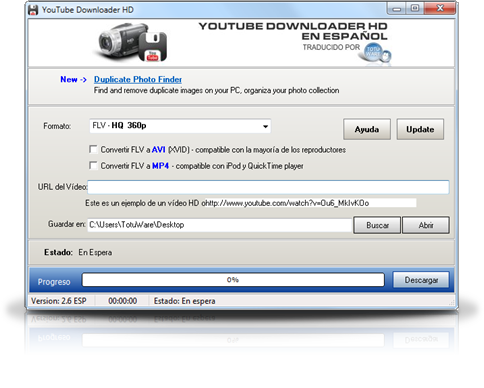Click the Abrir button
Viewport: 484px width, 388px height.
click(426, 225)
